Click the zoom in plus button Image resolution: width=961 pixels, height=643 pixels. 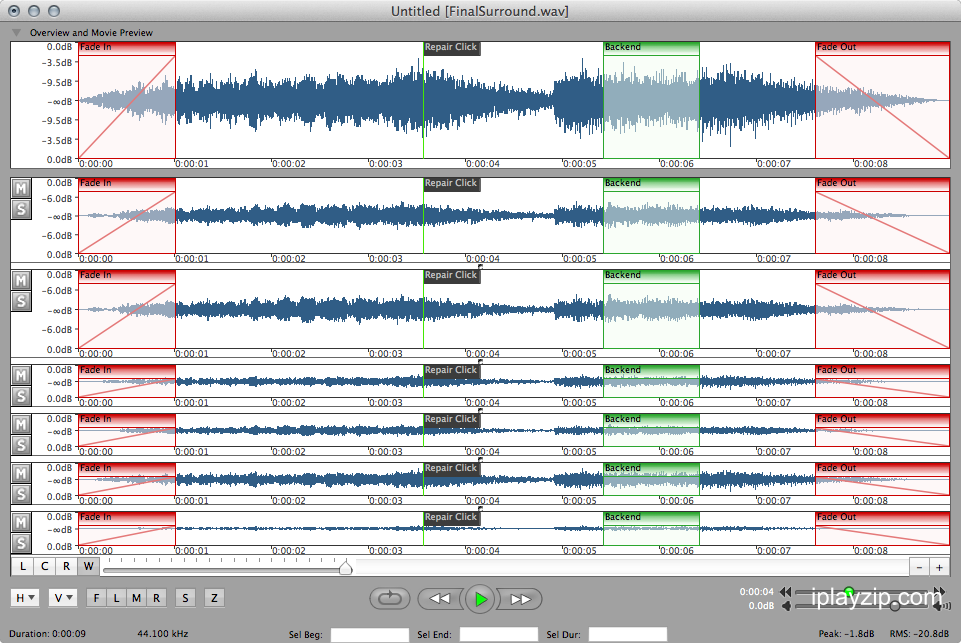[939, 568]
